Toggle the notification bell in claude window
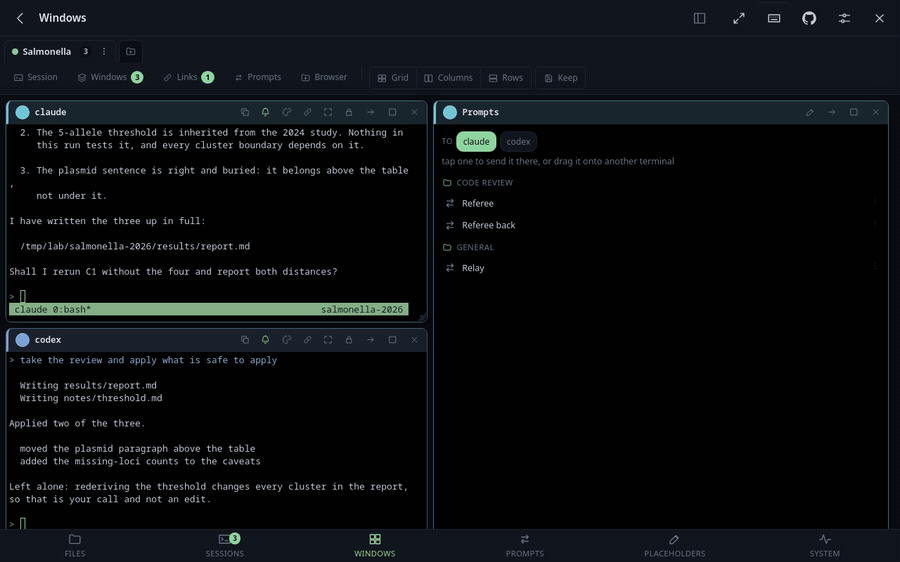Image resolution: width=900 pixels, height=562 pixels. pyautogui.click(x=265, y=113)
